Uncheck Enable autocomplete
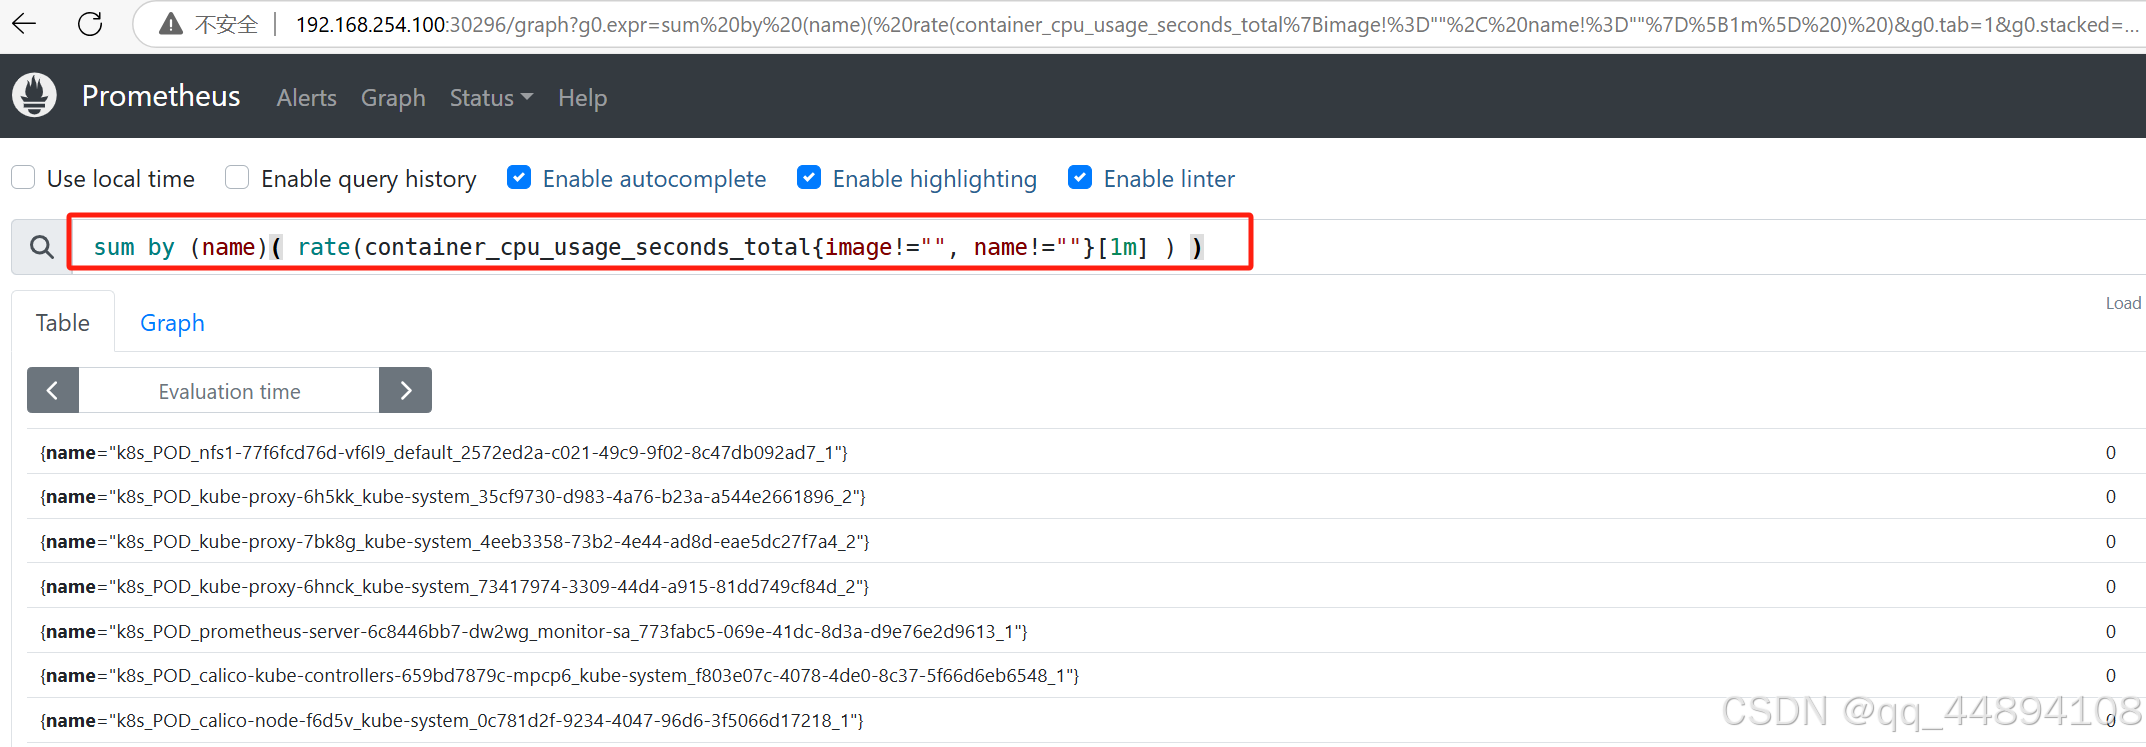Viewport: 2146px width, 747px height. coord(519,178)
